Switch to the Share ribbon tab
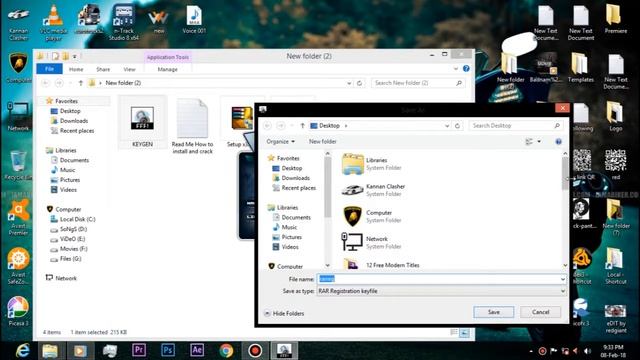 click(103, 69)
